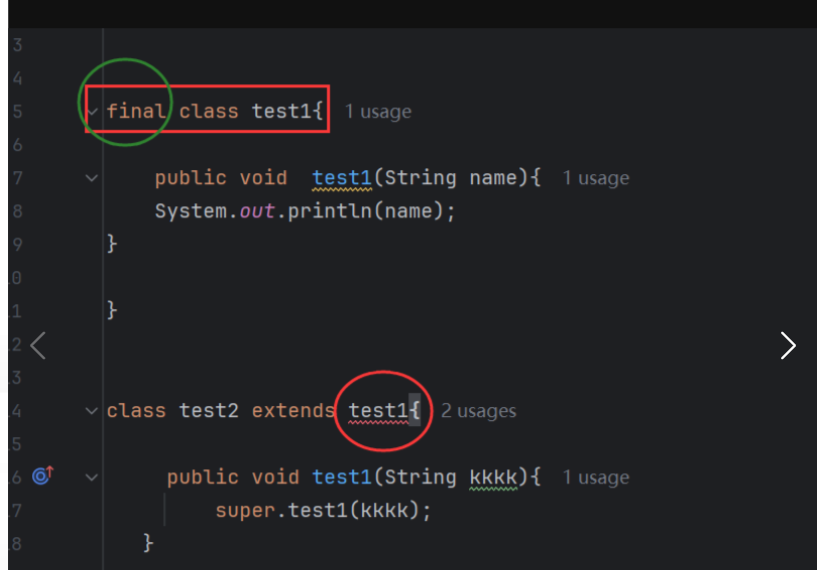The height and width of the screenshot is (570, 817).
Task: Click the test1 method name on line 7
Action: [x=341, y=178]
